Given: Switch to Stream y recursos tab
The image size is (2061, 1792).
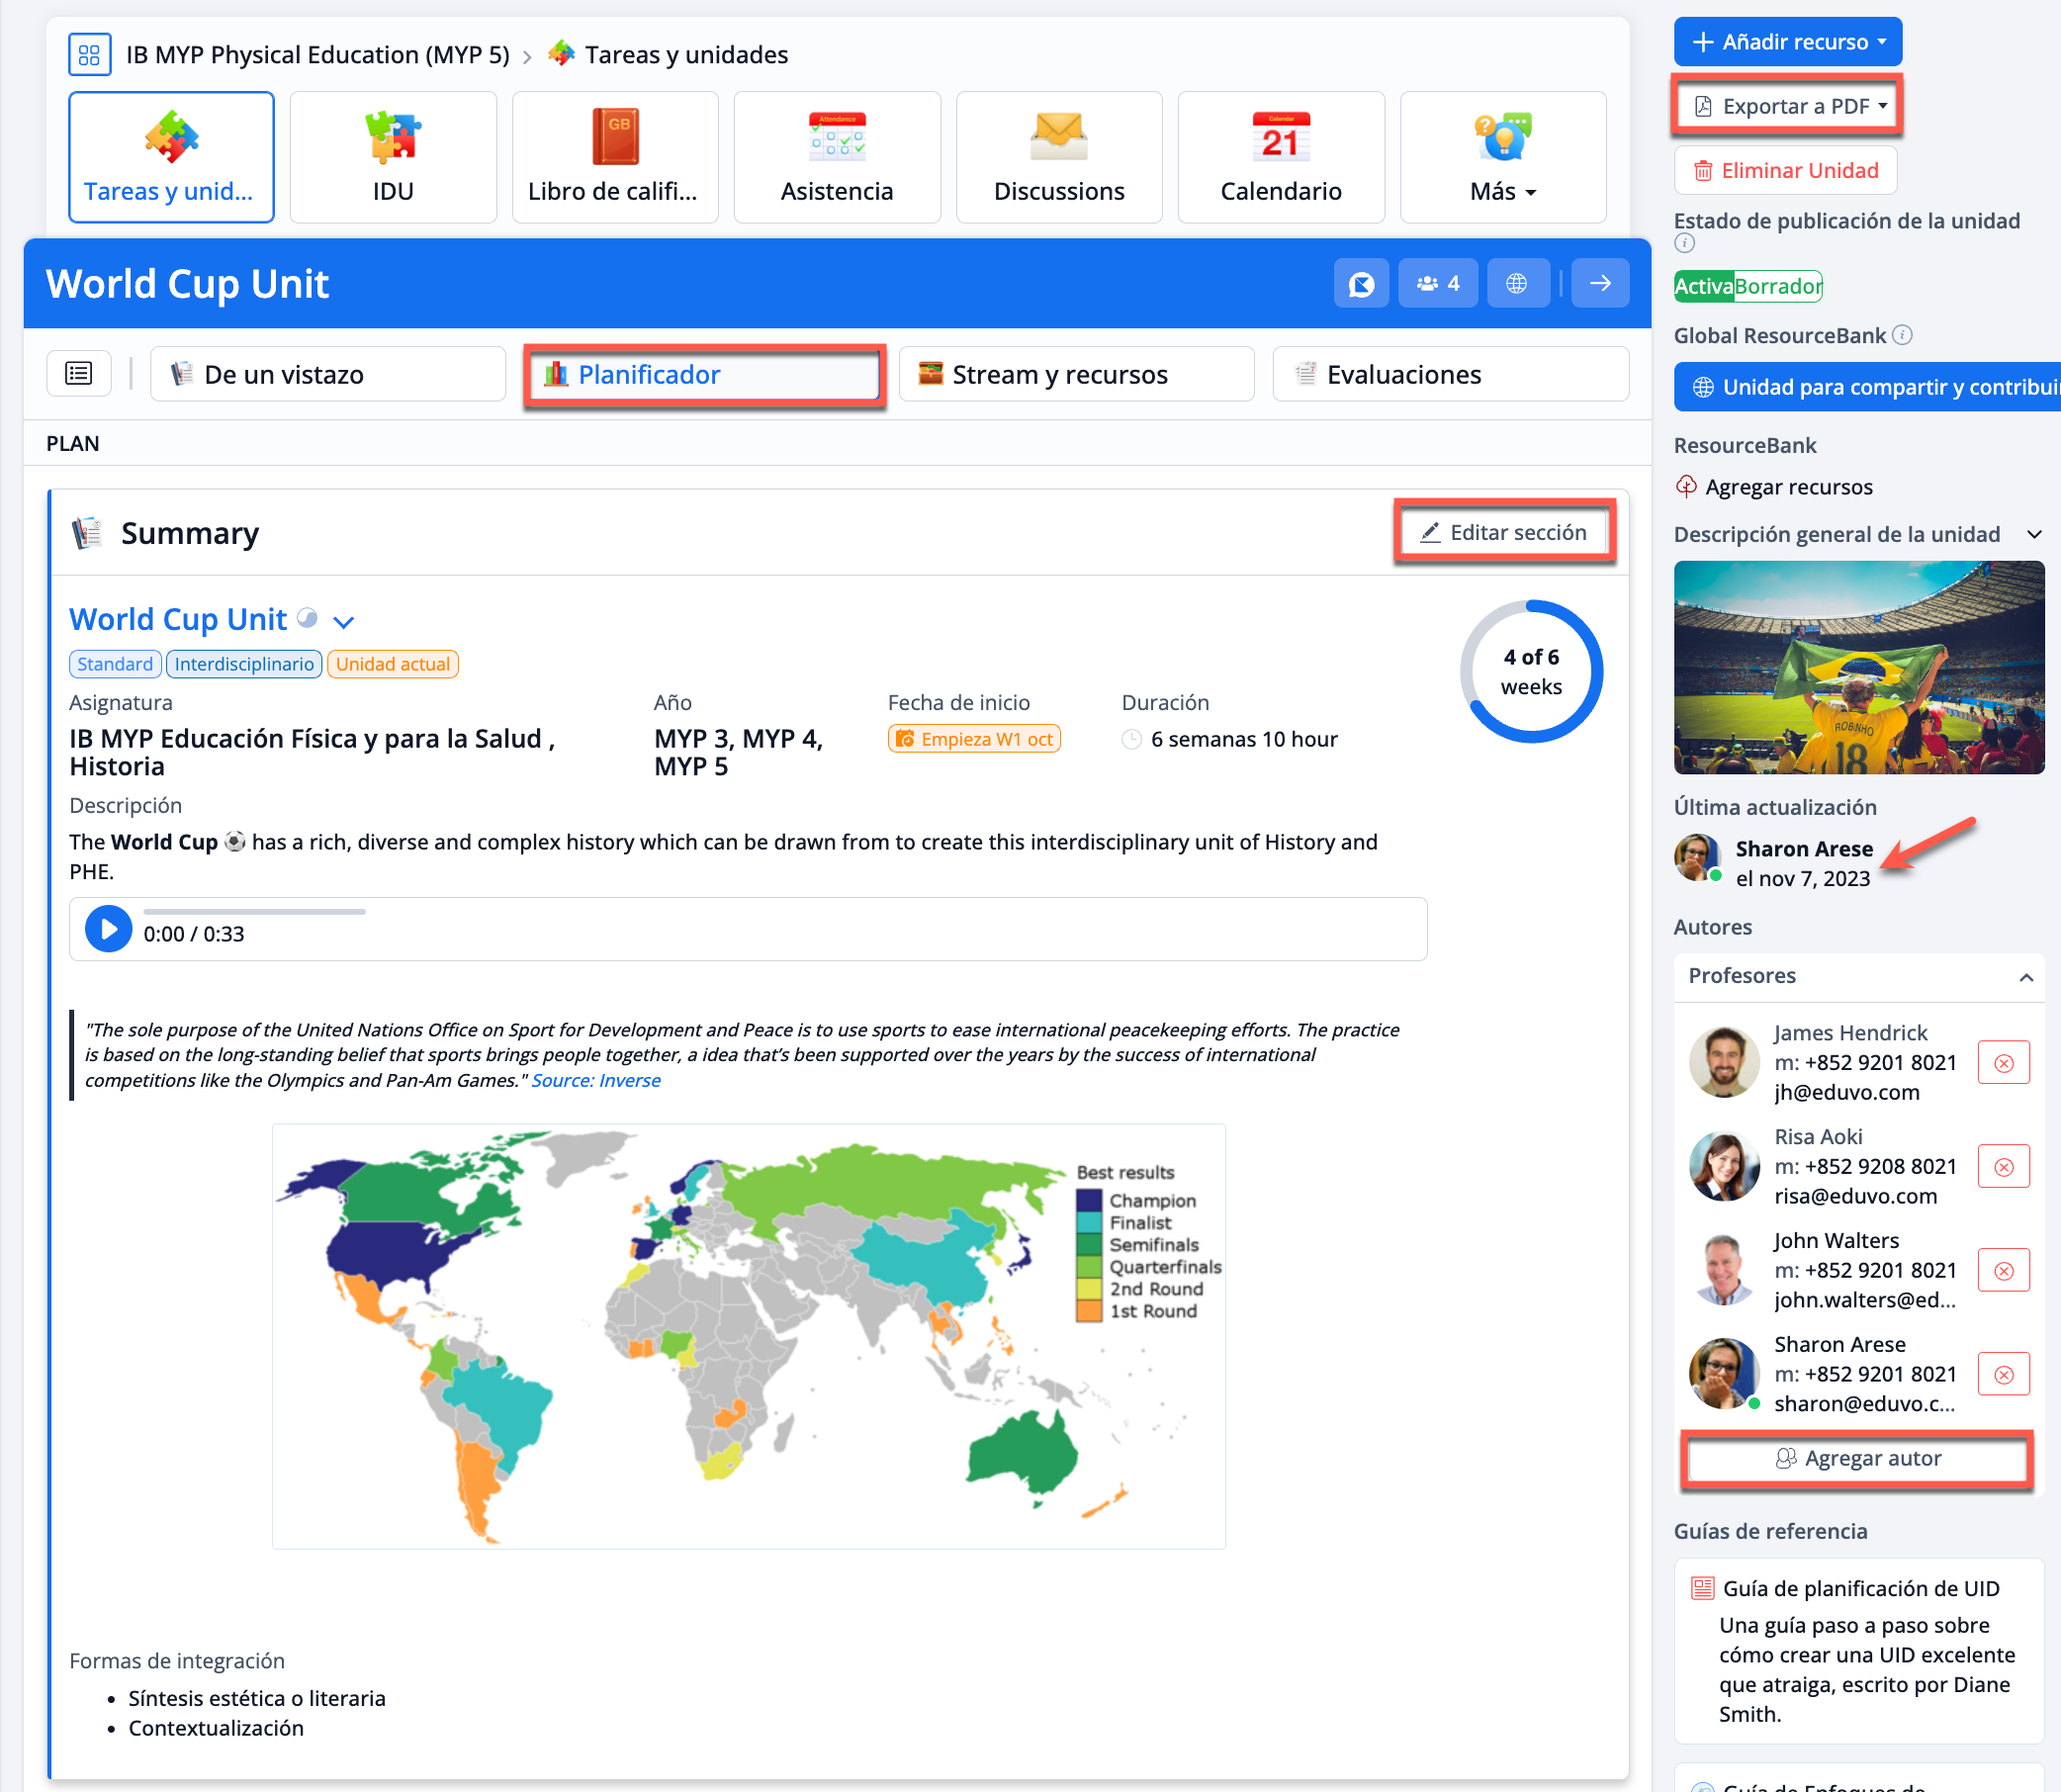Looking at the screenshot, I should (1076, 374).
